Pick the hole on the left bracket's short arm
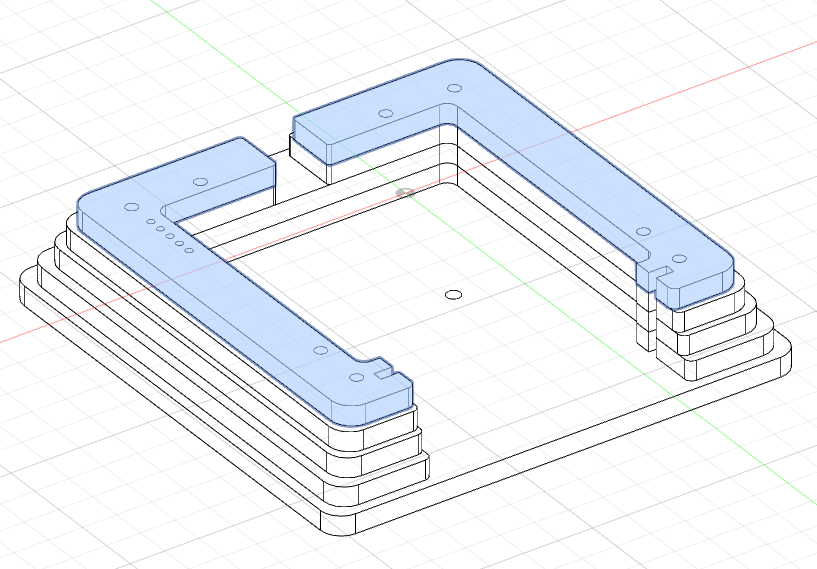 (x=200, y=182)
